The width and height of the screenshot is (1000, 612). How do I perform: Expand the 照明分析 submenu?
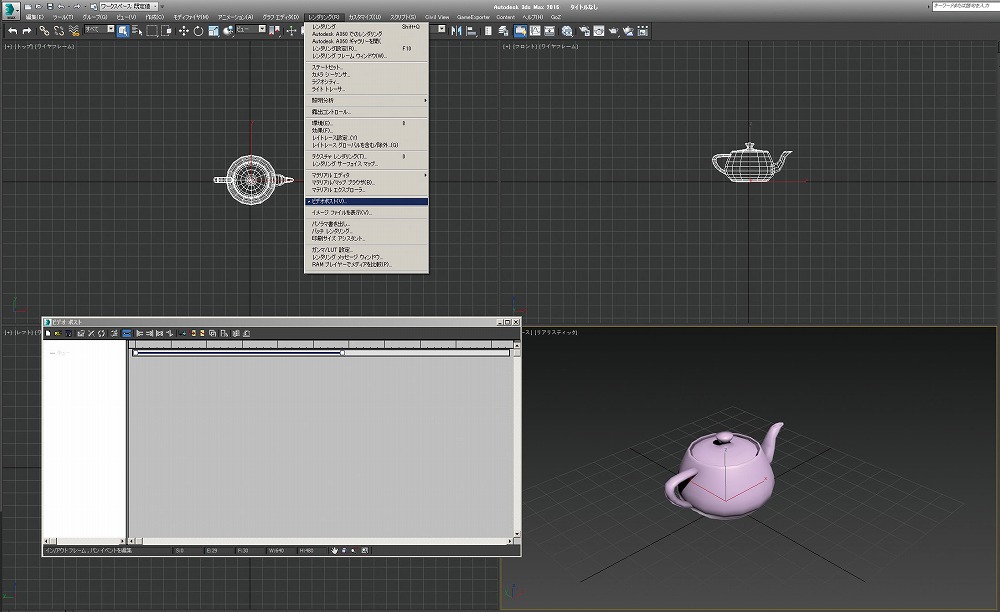367,100
